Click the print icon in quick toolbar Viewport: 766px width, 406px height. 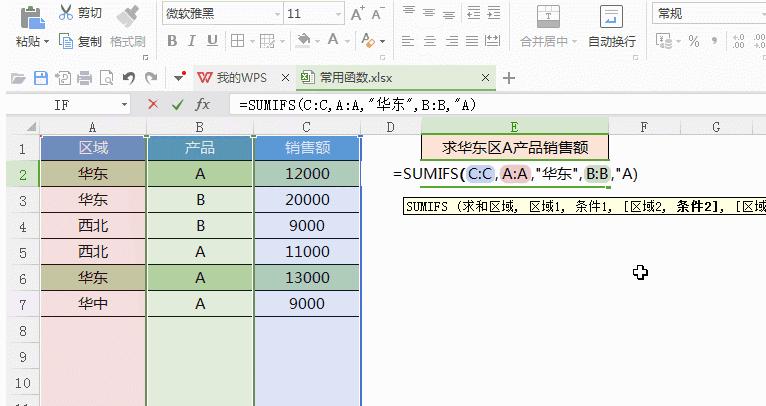point(85,78)
